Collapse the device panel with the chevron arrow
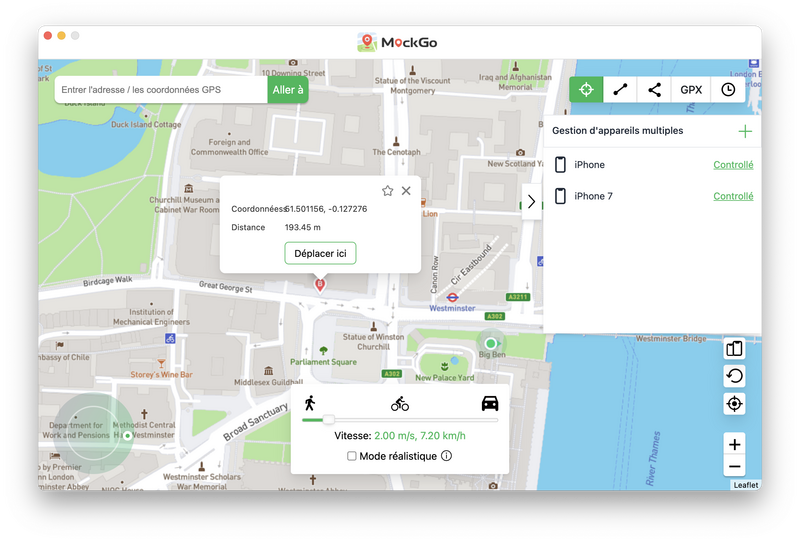The height and width of the screenshot is (541, 800). [x=531, y=202]
